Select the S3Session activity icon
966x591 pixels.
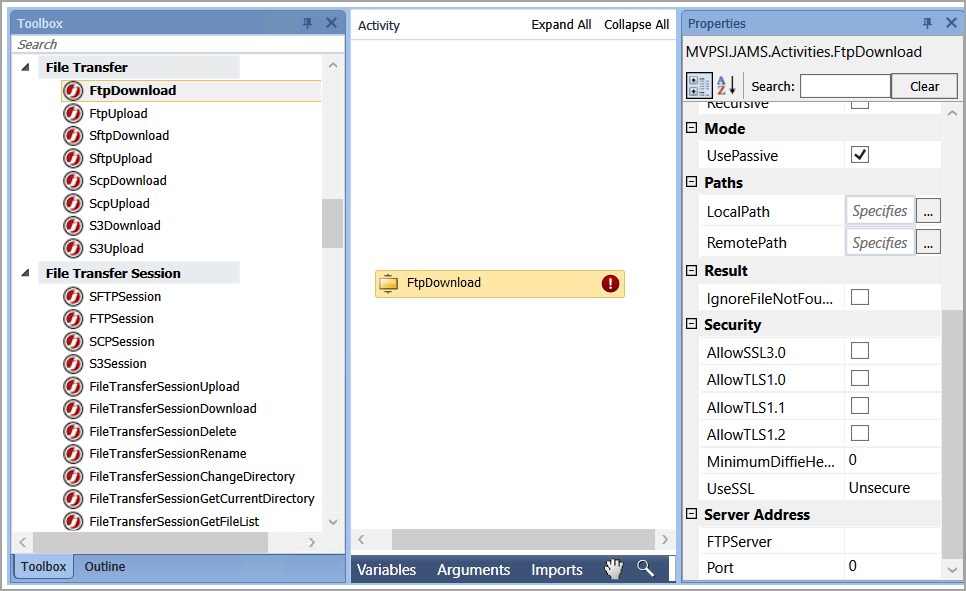click(73, 364)
